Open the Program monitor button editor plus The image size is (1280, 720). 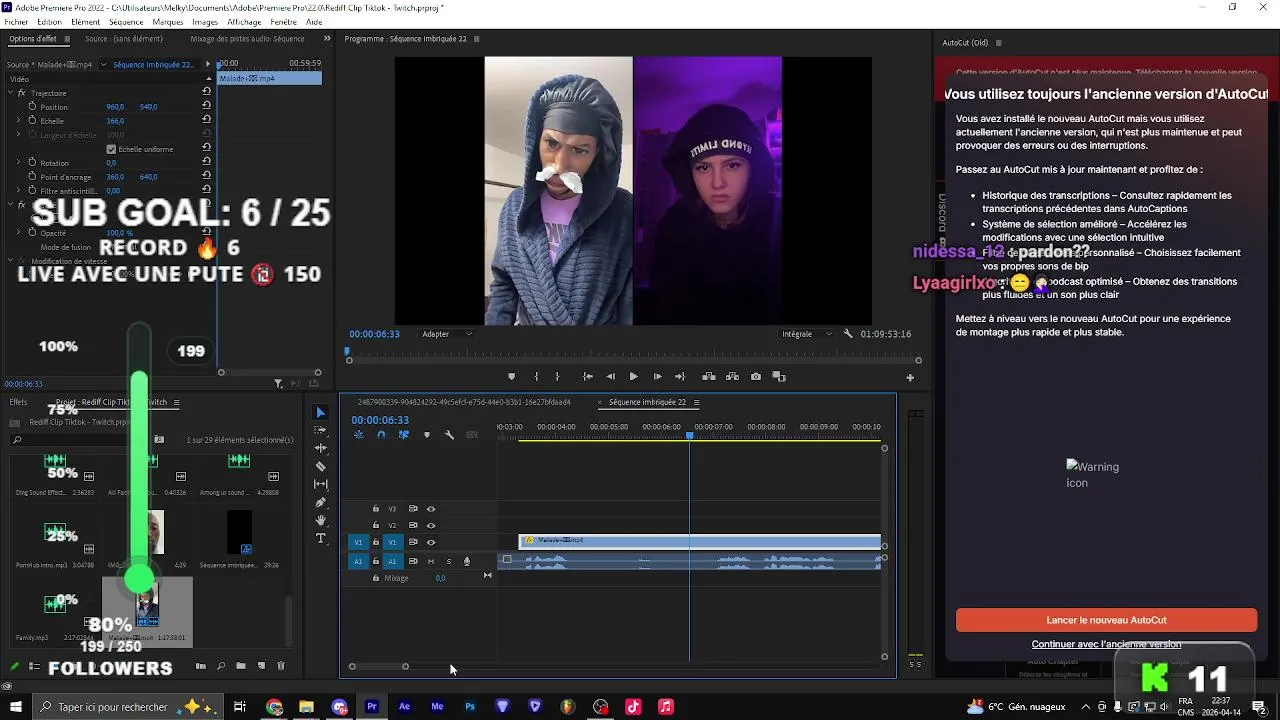tap(910, 378)
